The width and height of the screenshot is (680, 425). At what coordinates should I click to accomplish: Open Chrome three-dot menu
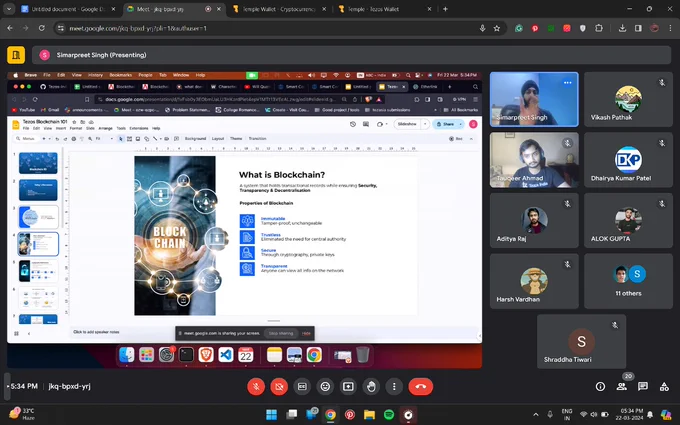tap(670, 28)
